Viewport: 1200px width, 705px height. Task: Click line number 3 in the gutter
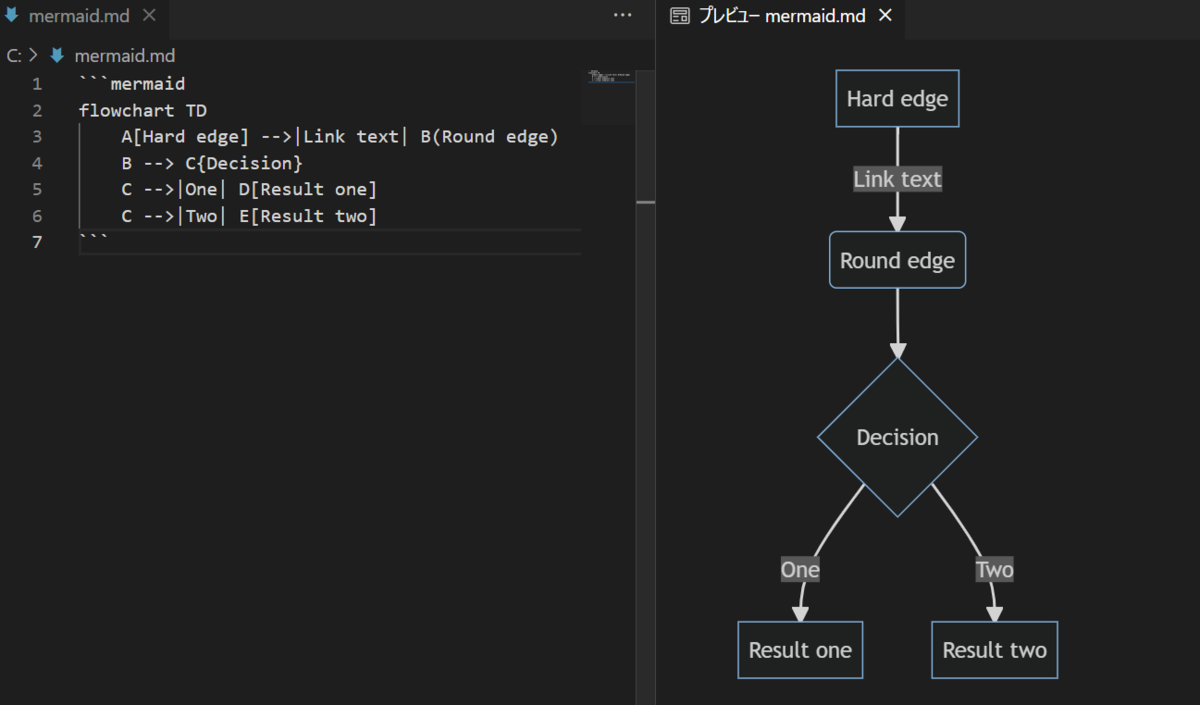pyautogui.click(x=37, y=137)
